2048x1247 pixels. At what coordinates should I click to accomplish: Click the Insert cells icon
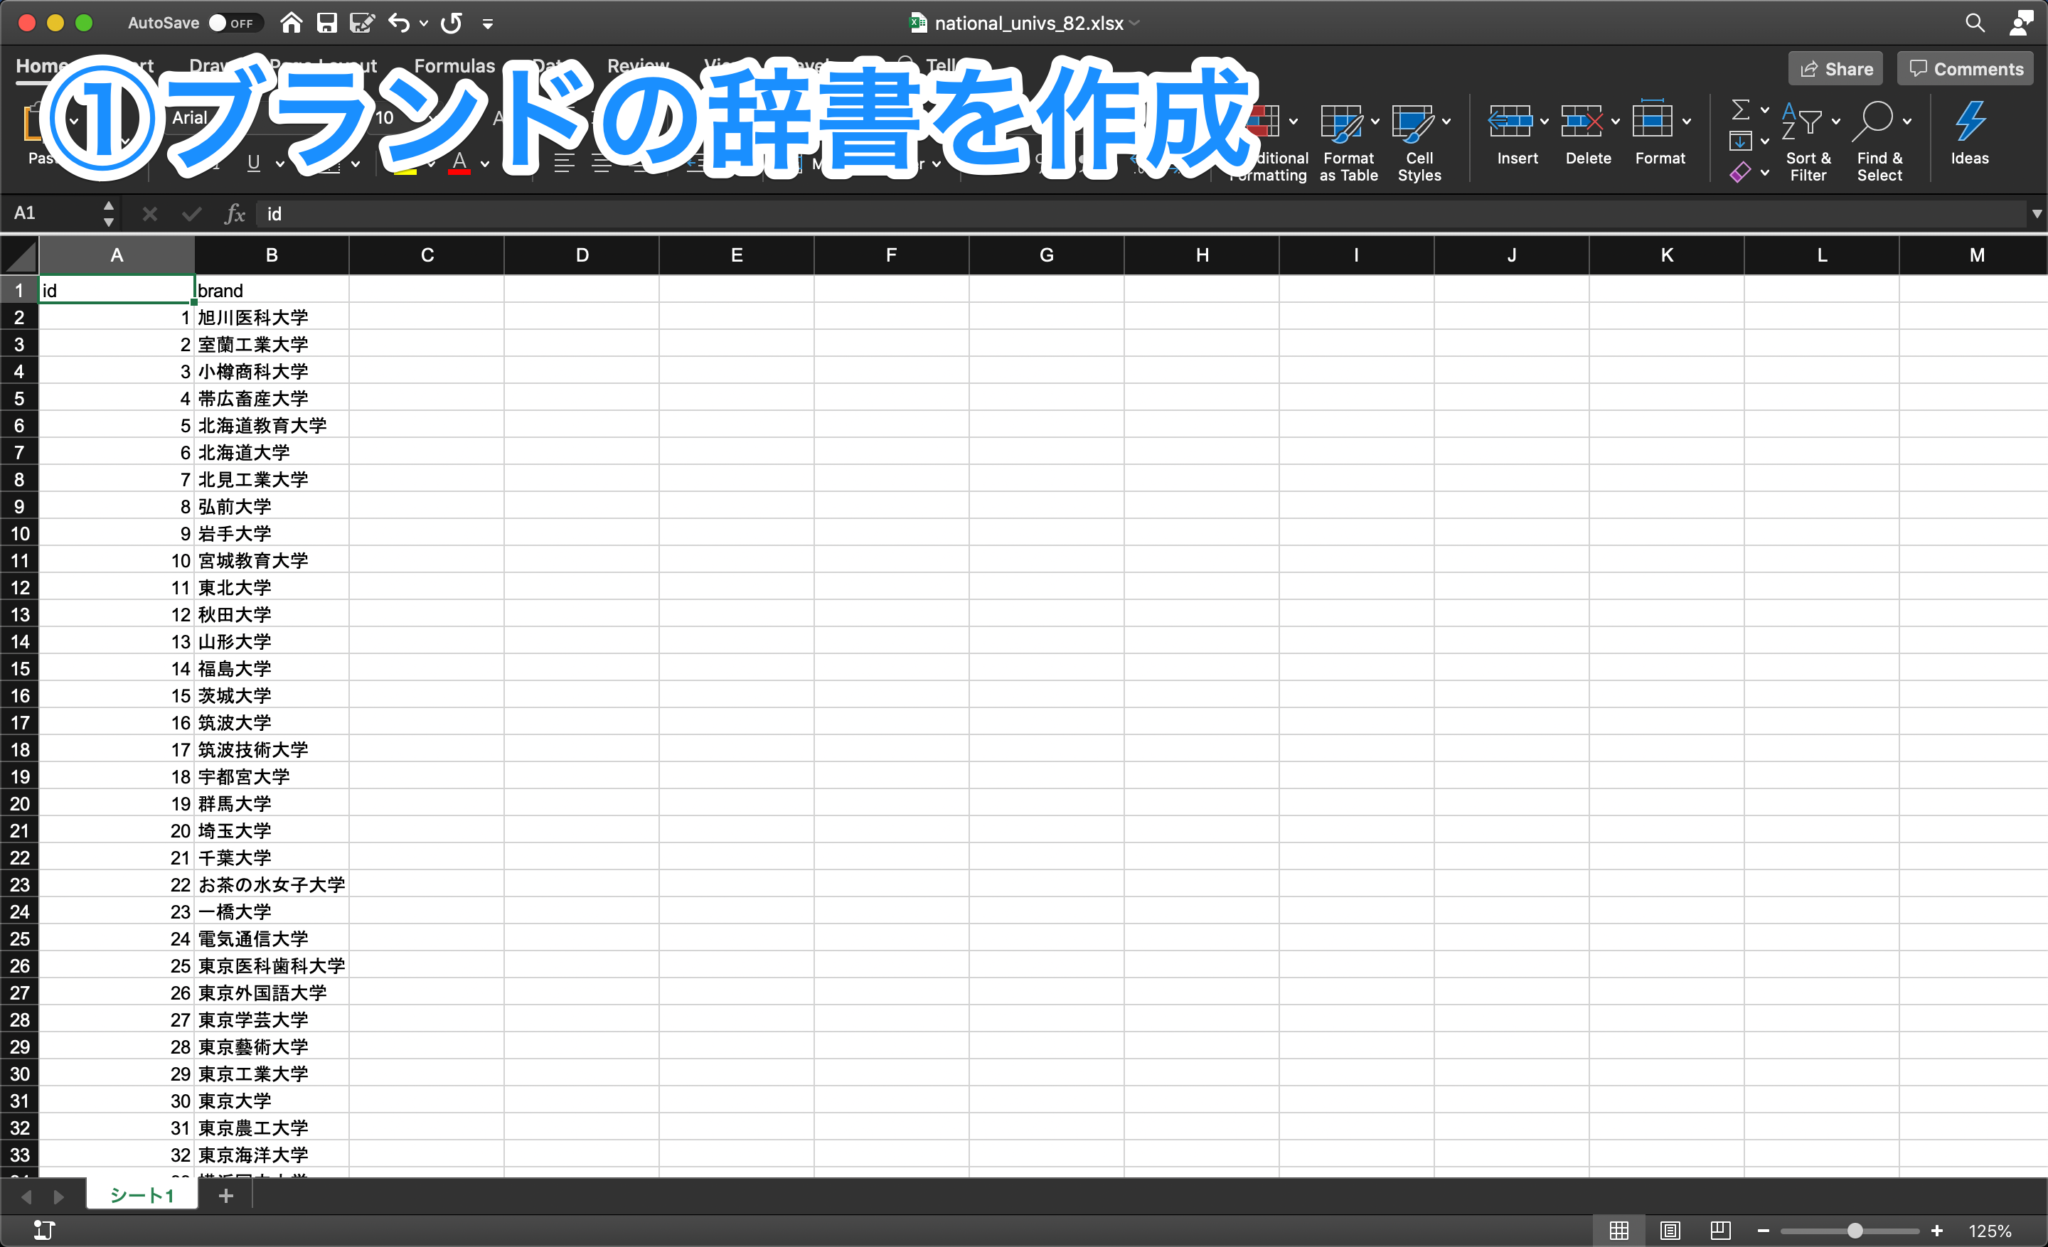click(x=1510, y=122)
